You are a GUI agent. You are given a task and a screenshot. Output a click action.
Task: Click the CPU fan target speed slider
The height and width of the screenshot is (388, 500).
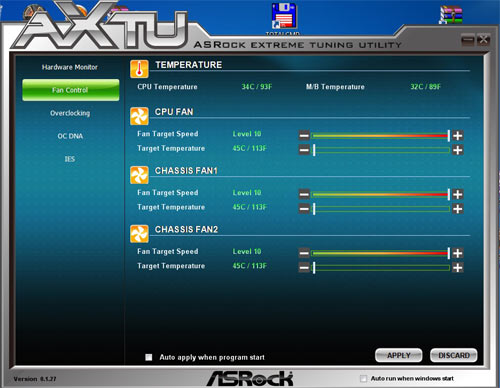(381, 135)
